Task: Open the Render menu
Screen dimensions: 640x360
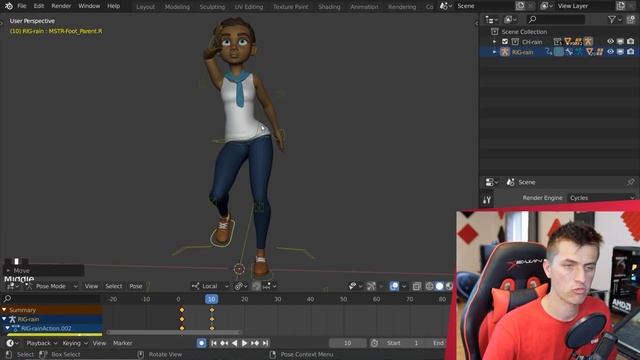Action: coord(61,6)
